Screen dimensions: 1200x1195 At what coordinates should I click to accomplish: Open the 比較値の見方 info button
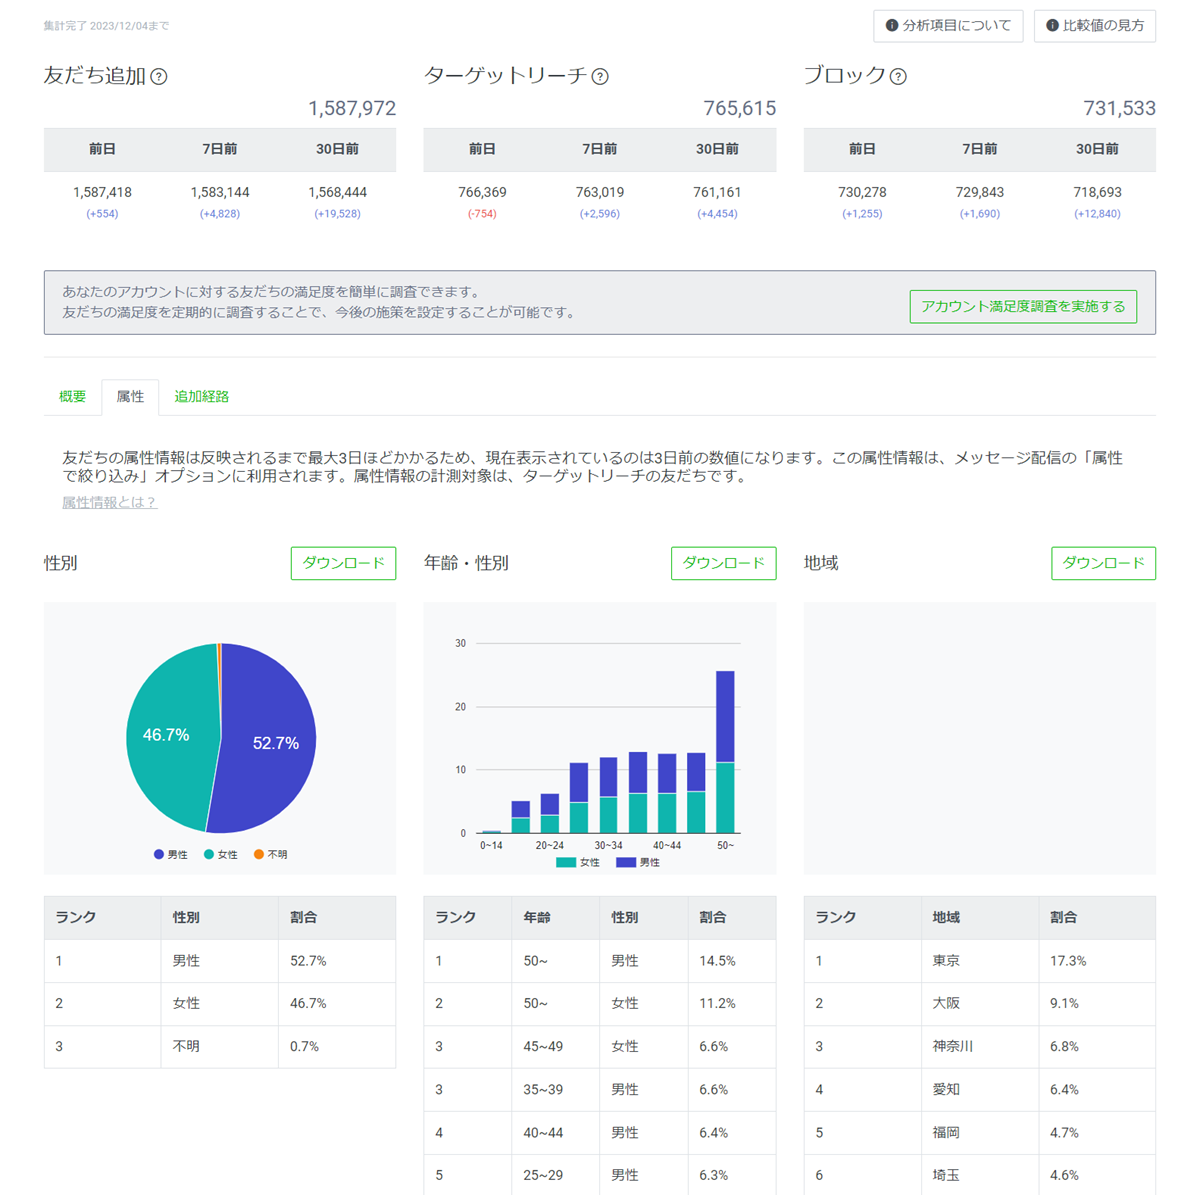[1095, 26]
